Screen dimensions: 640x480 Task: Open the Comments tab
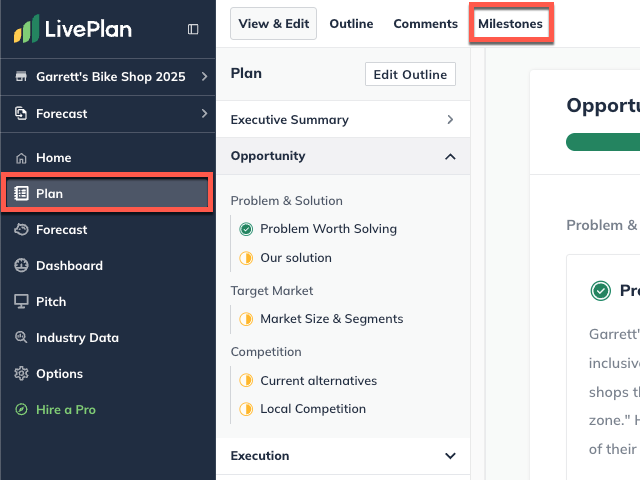point(425,24)
